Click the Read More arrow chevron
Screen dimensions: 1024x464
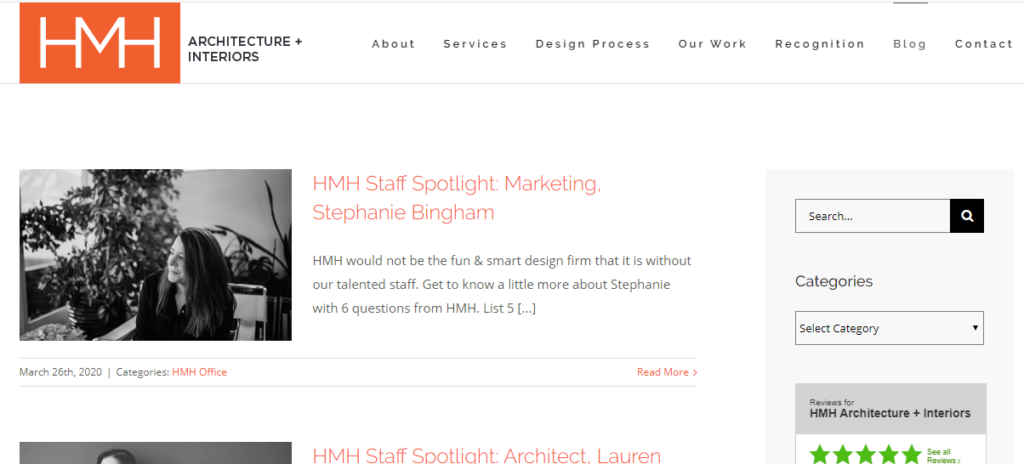coord(695,372)
